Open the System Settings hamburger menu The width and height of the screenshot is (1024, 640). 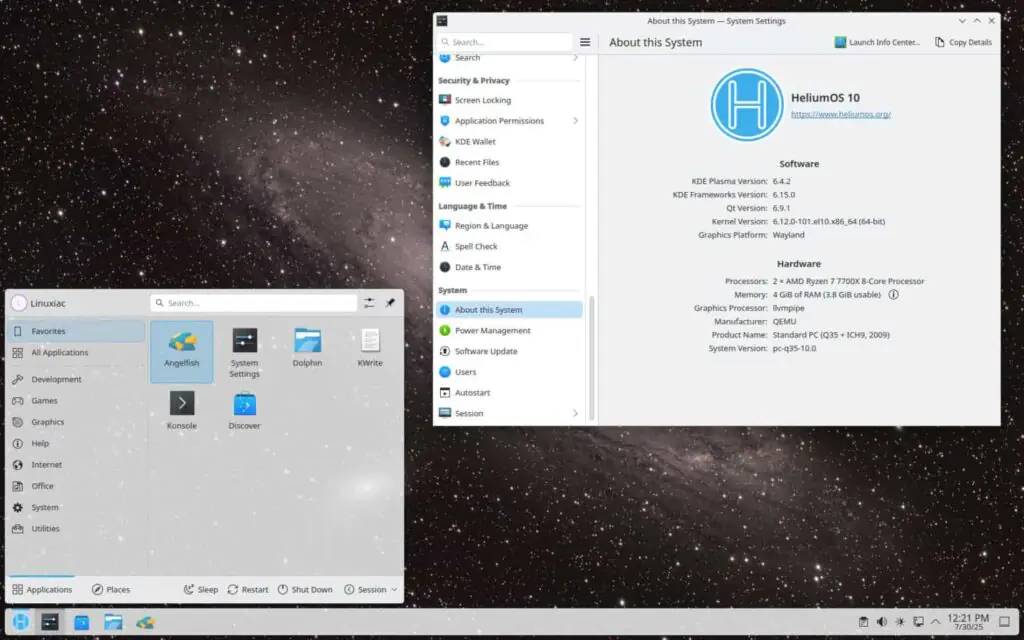pos(585,42)
